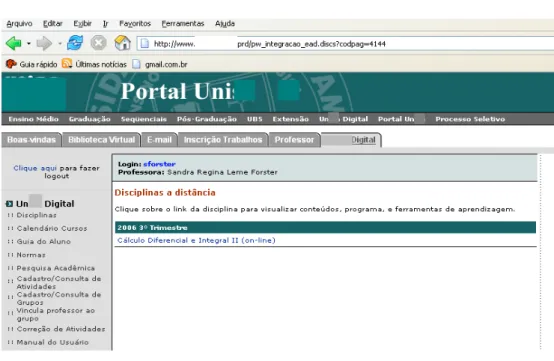Open Manual do Usuário in sidebar
The height and width of the screenshot is (361, 554).
coord(53,342)
